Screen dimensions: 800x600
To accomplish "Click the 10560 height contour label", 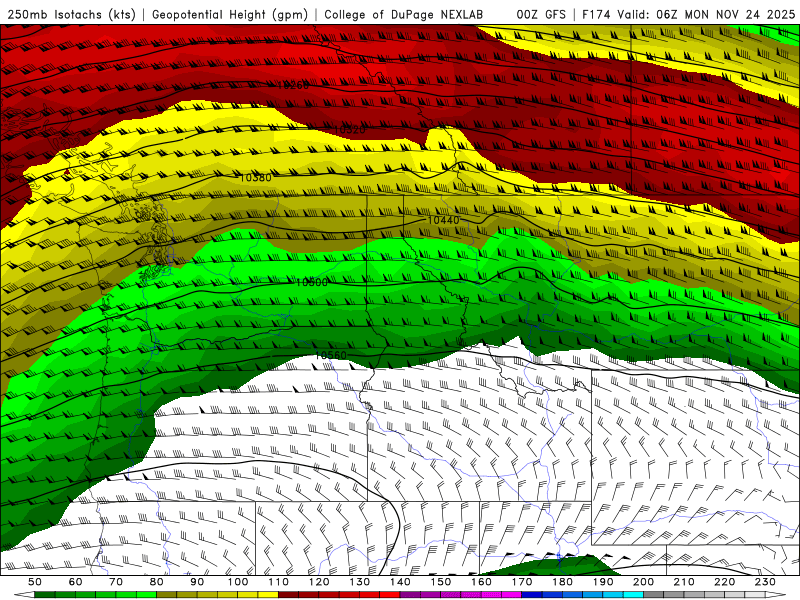I will click(x=331, y=355).
